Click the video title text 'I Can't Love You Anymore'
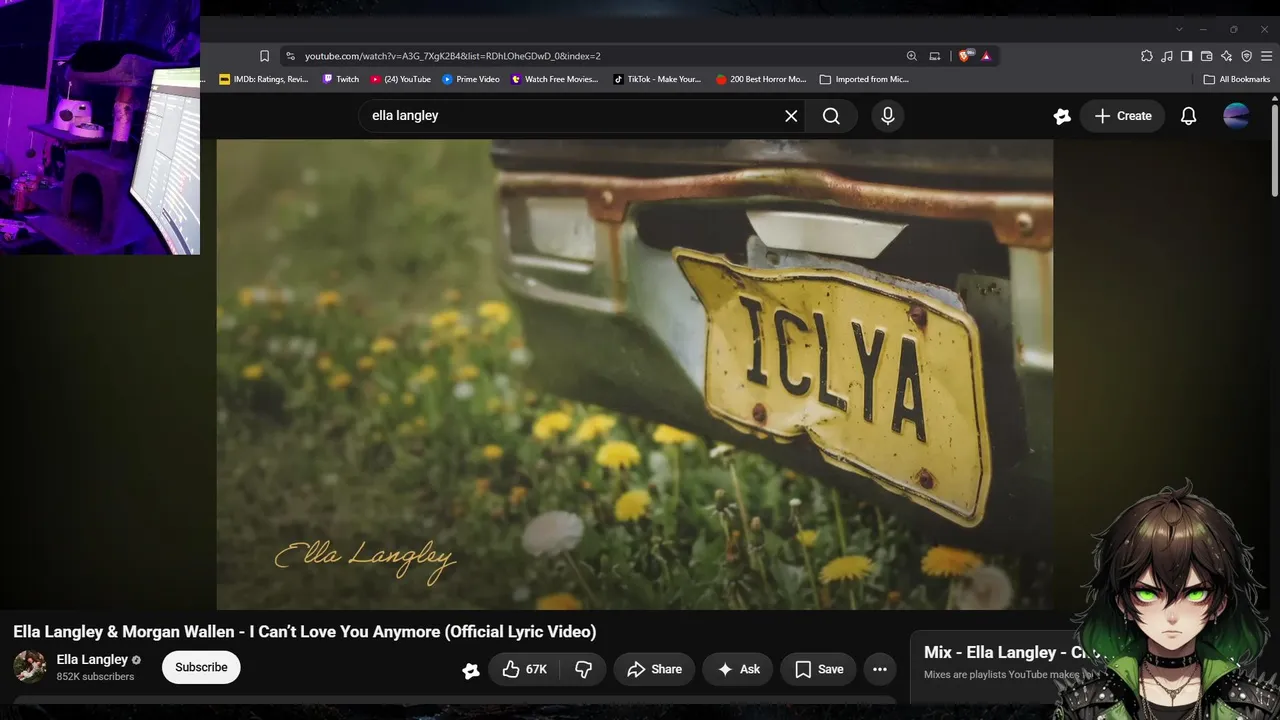The height and width of the screenshot is (720, 1280). (345, 631)
